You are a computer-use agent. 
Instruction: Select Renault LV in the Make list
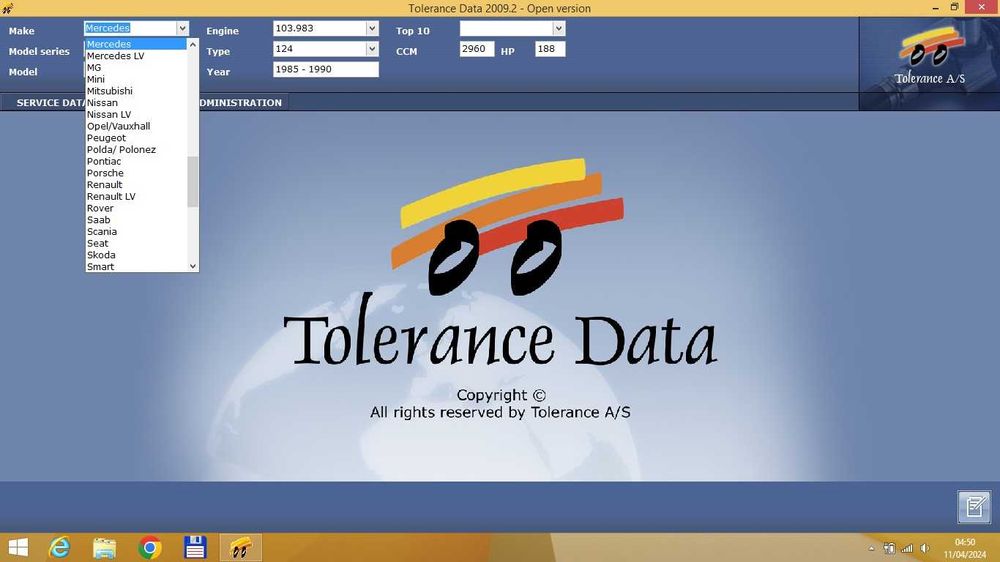coord(136,196)
